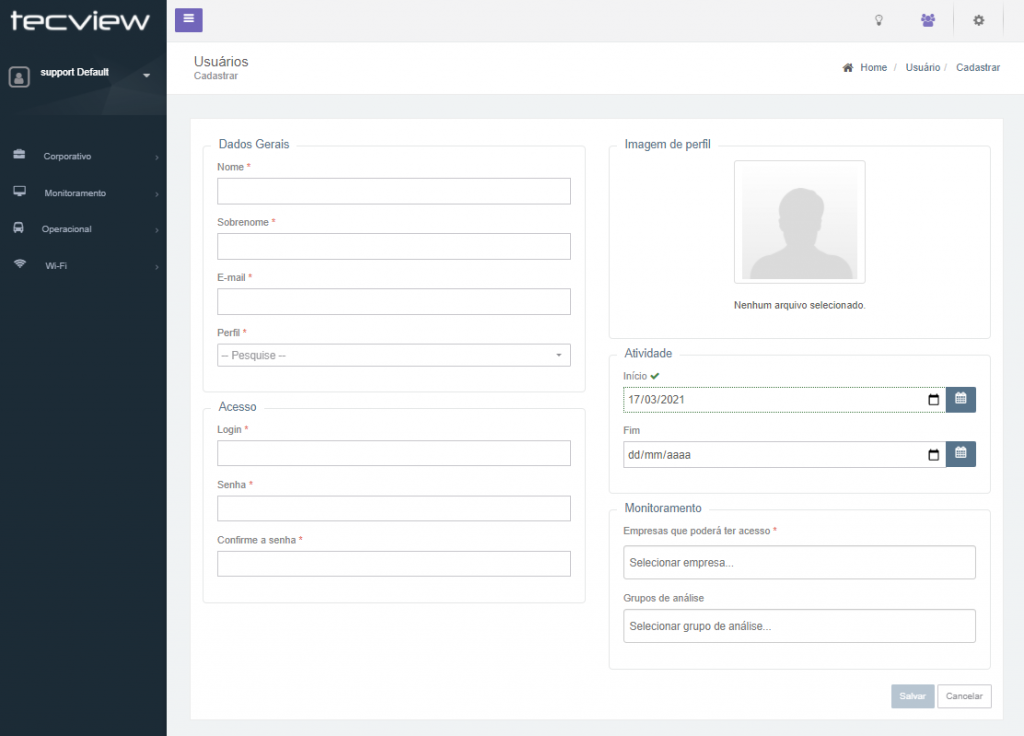
Task: Open the settings gear icon
Action: (979, 20)
